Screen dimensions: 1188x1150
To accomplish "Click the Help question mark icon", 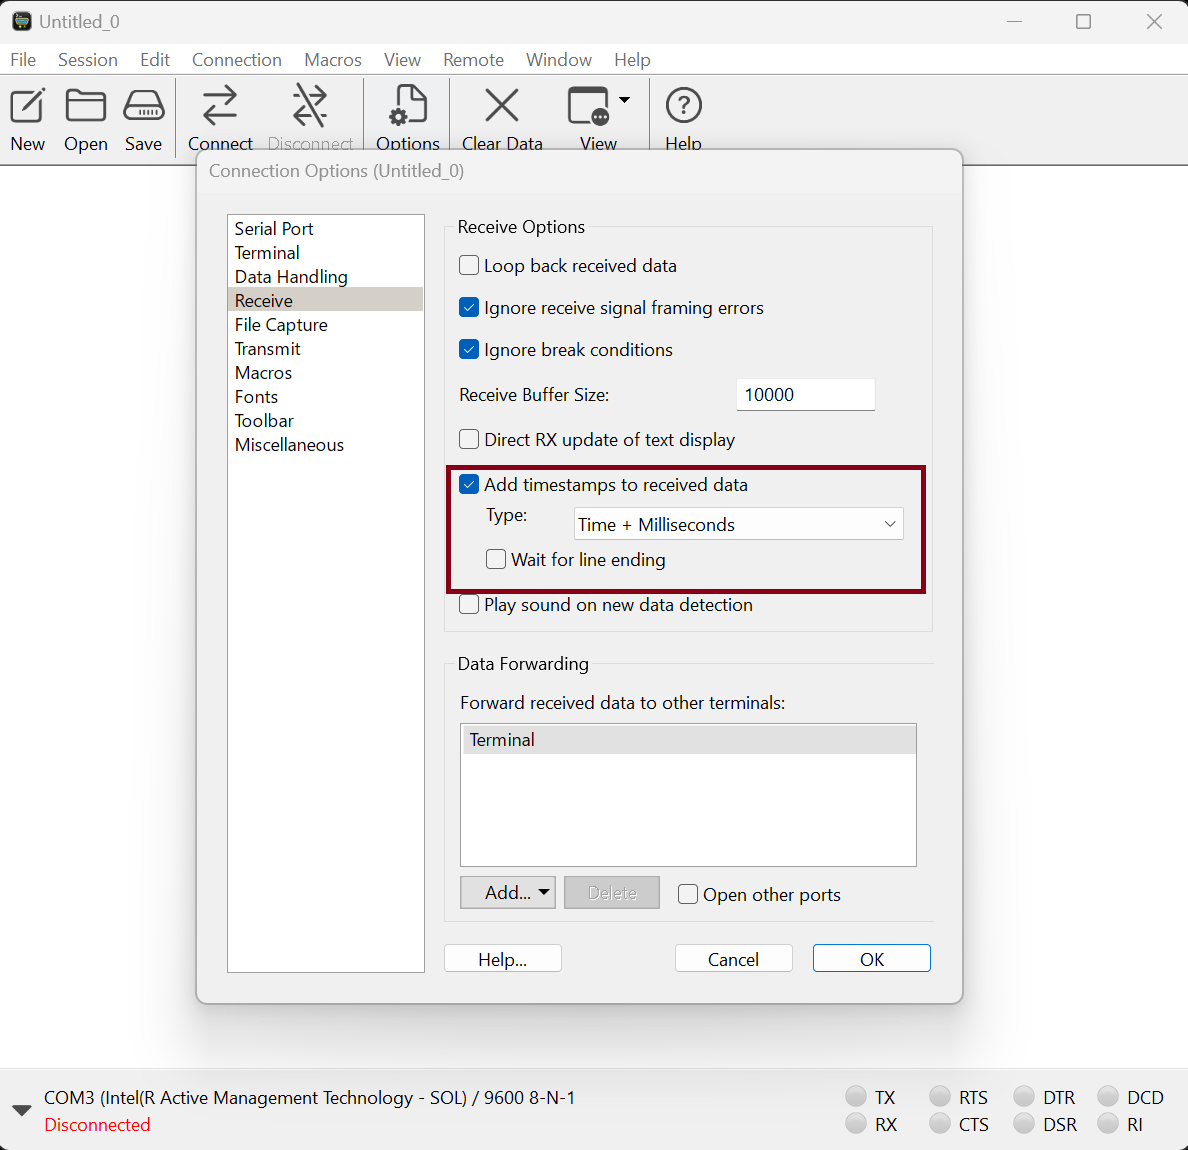I will click(684, 107).
